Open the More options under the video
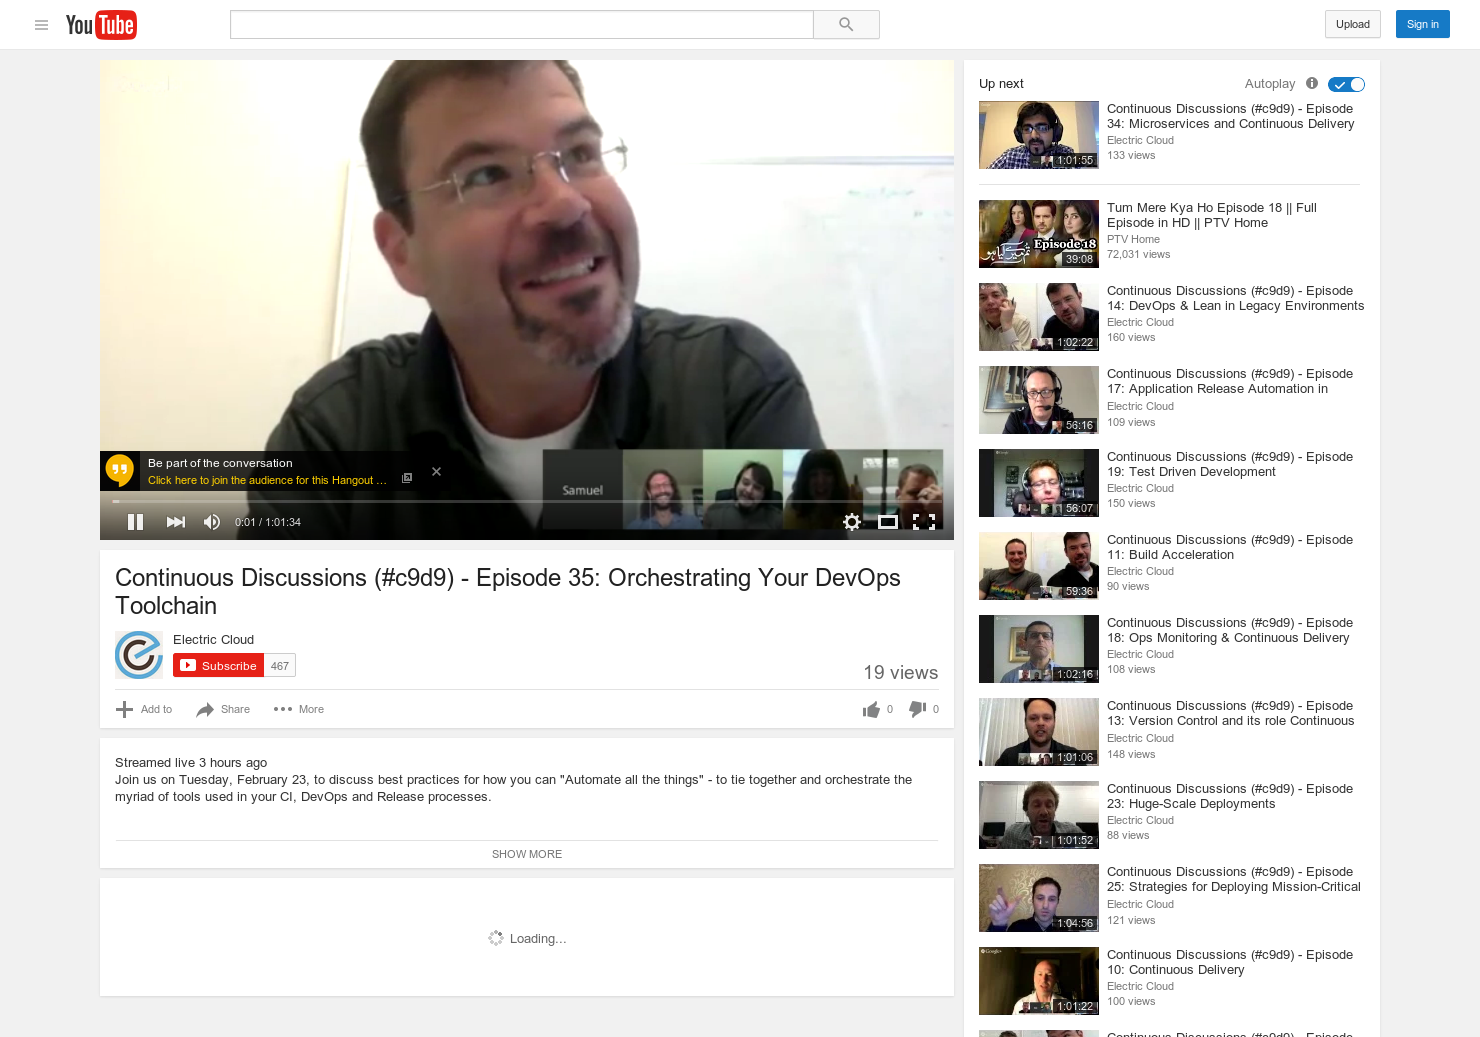 tap(298, 709)
